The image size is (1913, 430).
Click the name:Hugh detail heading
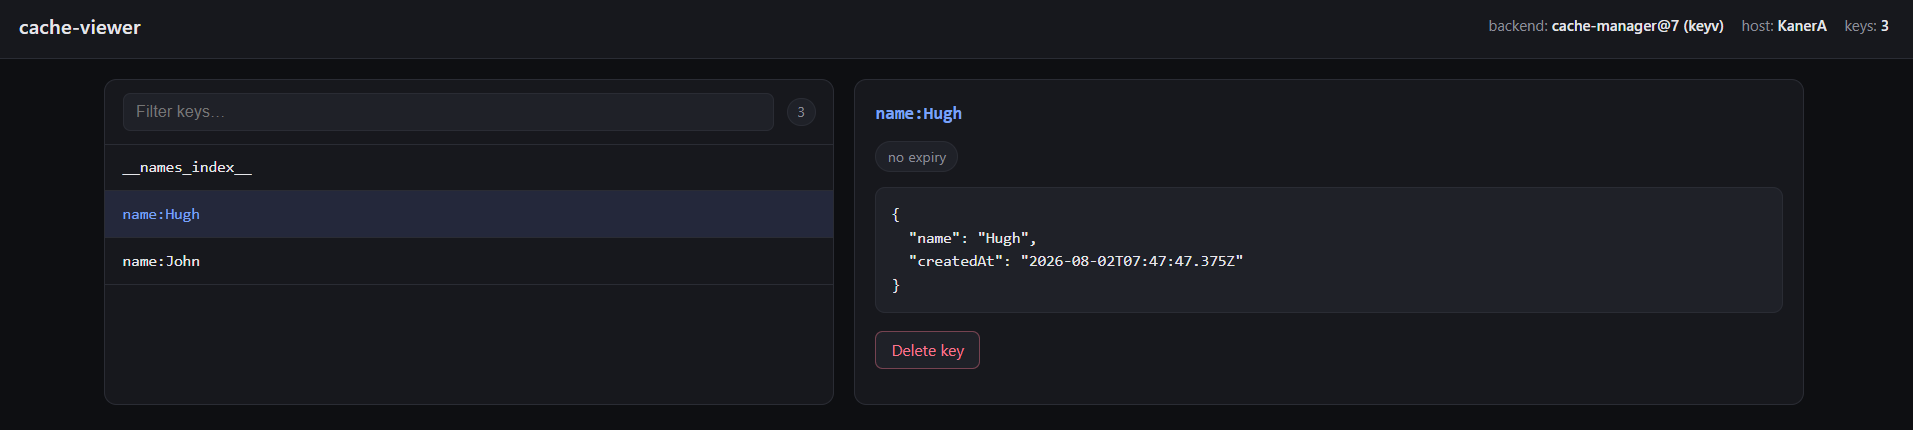pos(918,114)
